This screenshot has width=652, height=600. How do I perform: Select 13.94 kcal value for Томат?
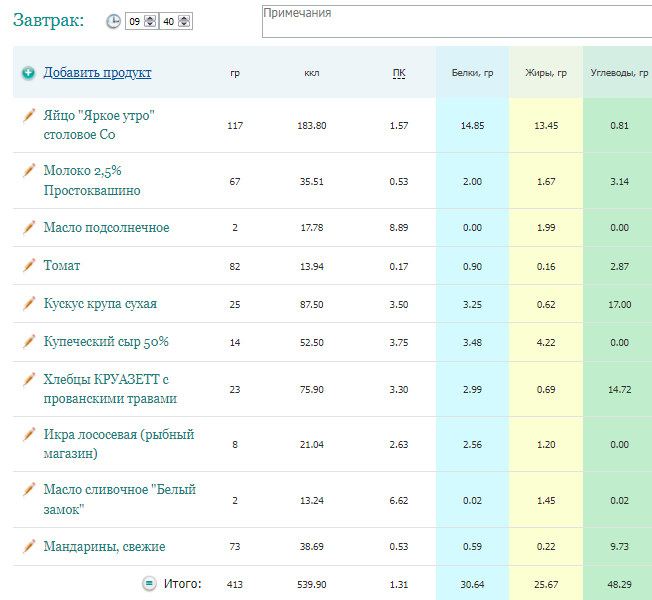click(x=312, y=267)
